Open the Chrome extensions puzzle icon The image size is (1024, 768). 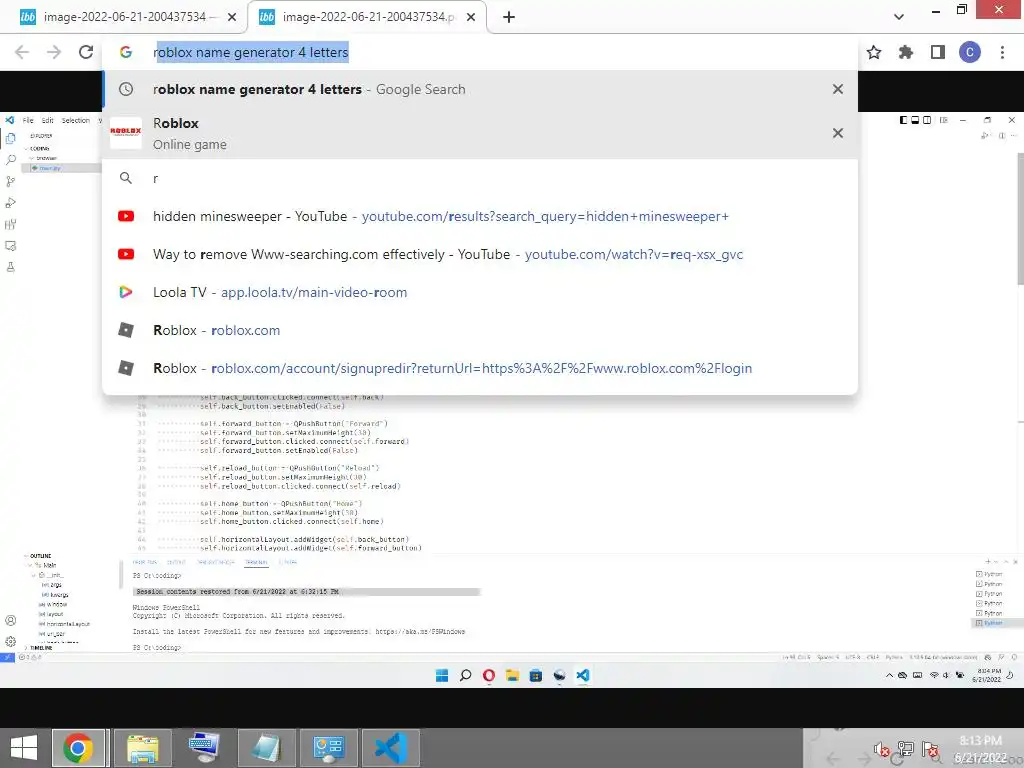tap(906, 52)
